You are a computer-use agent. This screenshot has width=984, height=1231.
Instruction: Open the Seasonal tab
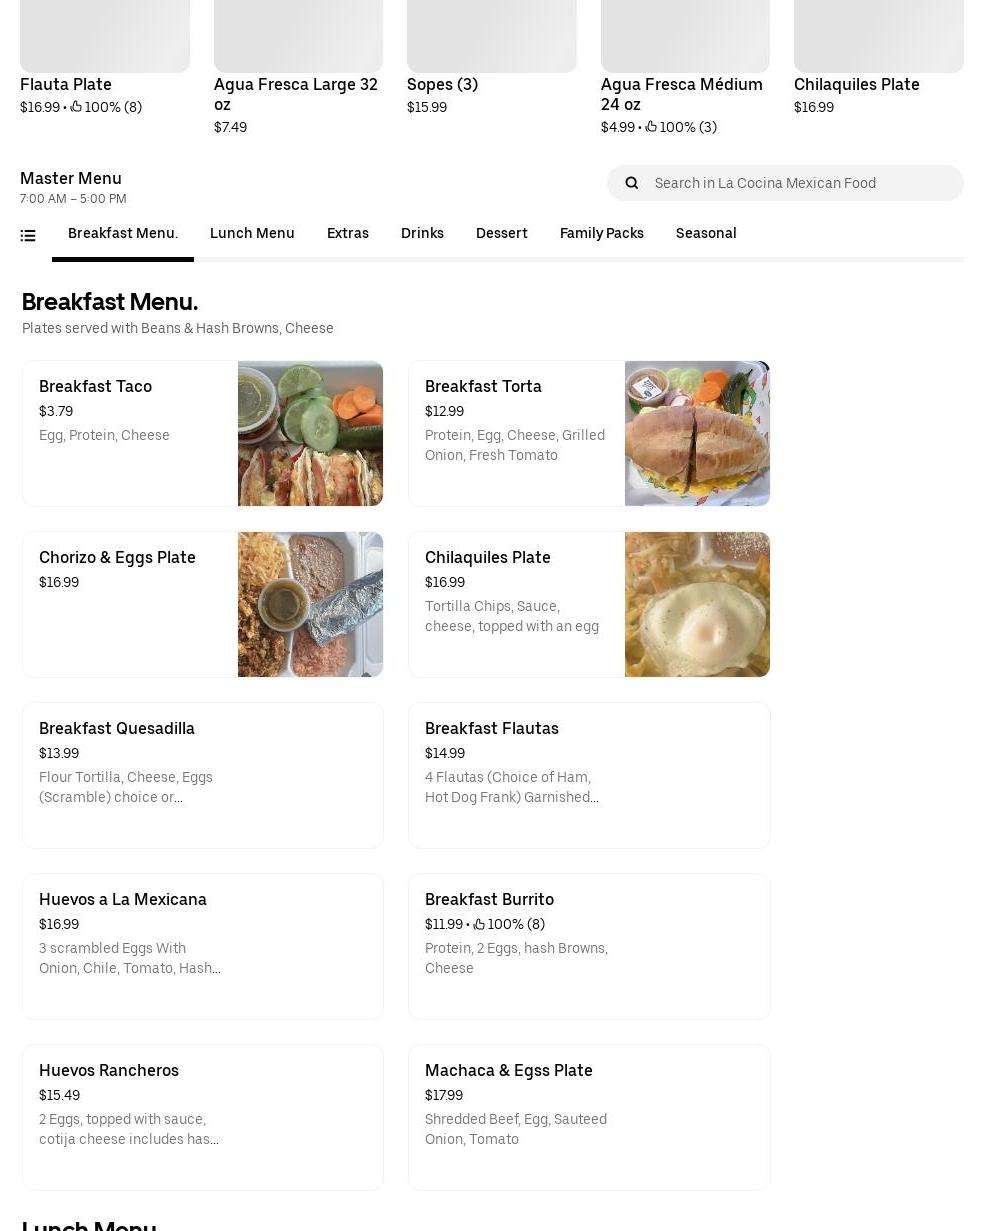tap(706, 234)
